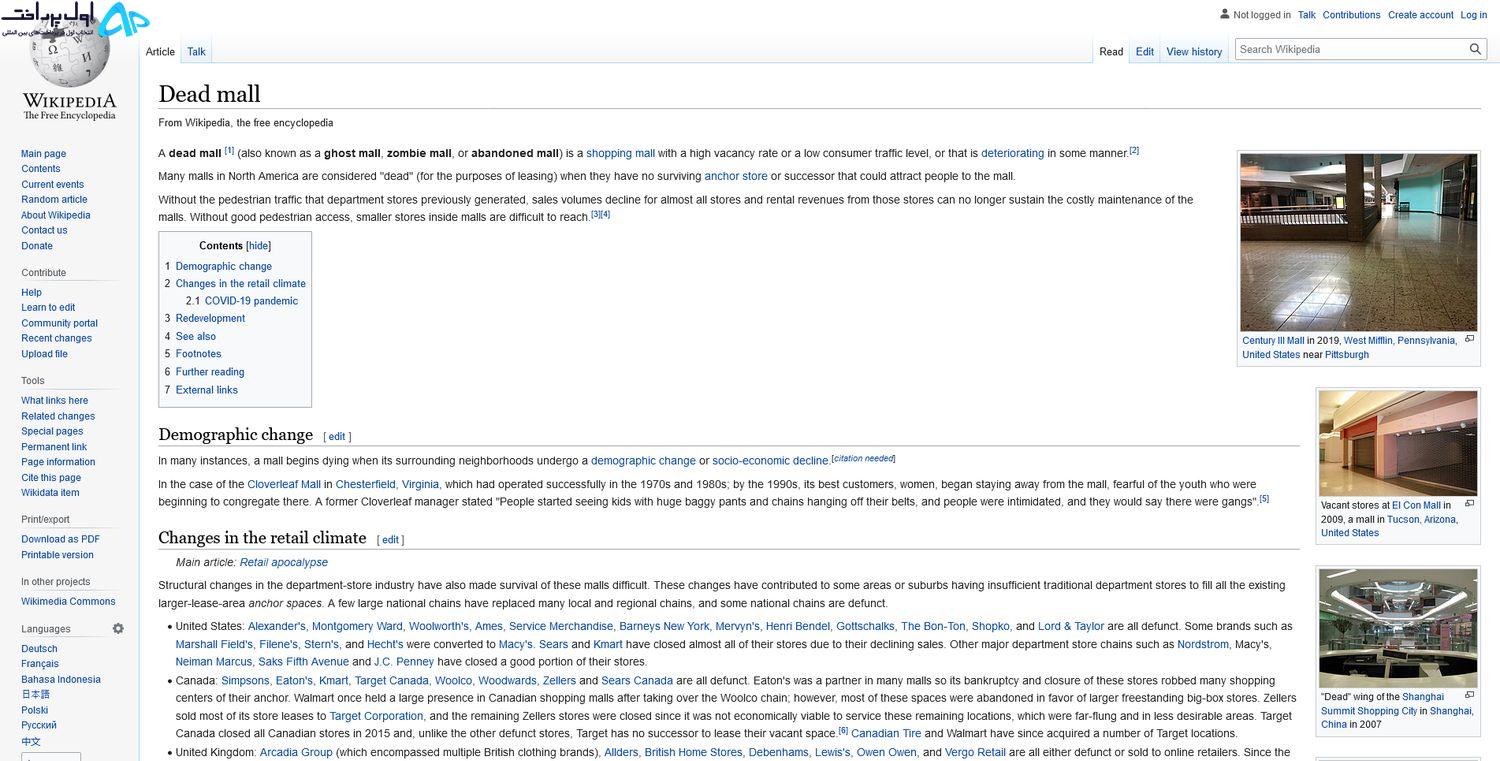This screenshot has width=1500, height=761.
Task: Select the Deutsch language link
Action: 40,649
